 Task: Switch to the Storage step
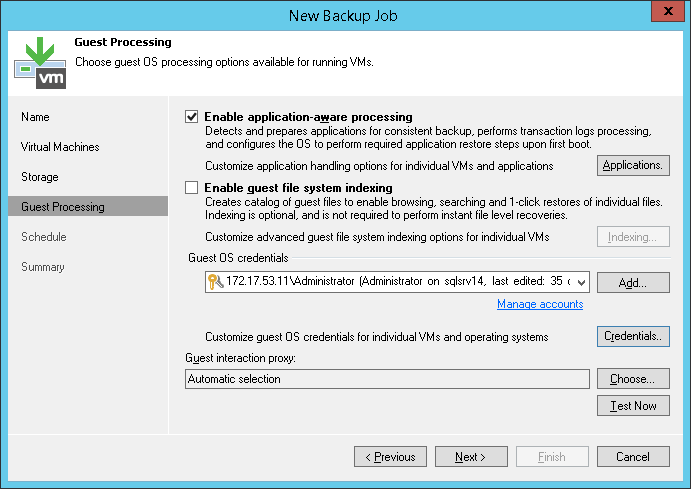(x=40, y=177)
